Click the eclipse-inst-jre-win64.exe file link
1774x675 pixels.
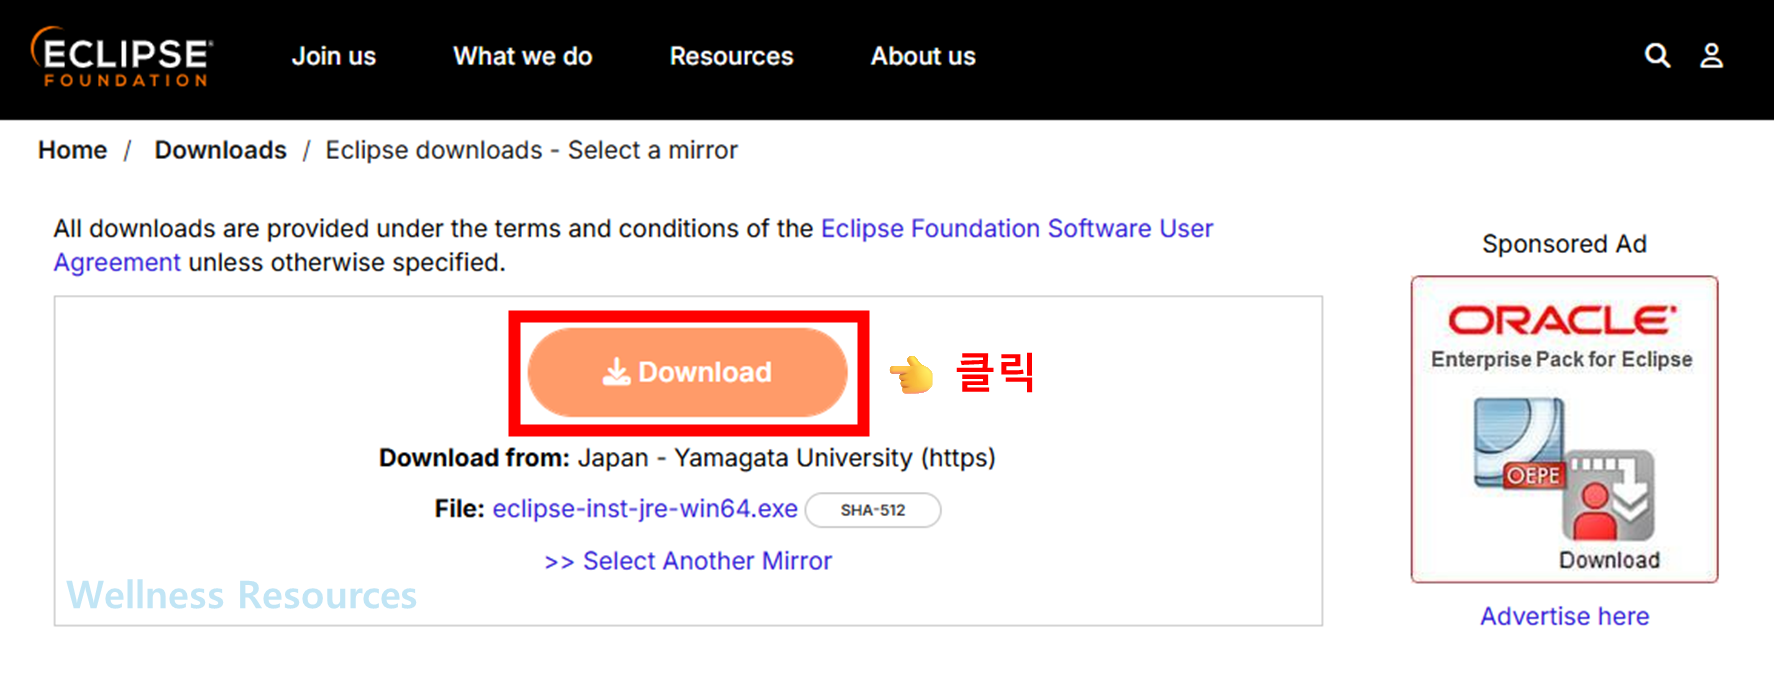tap(645, 509)
